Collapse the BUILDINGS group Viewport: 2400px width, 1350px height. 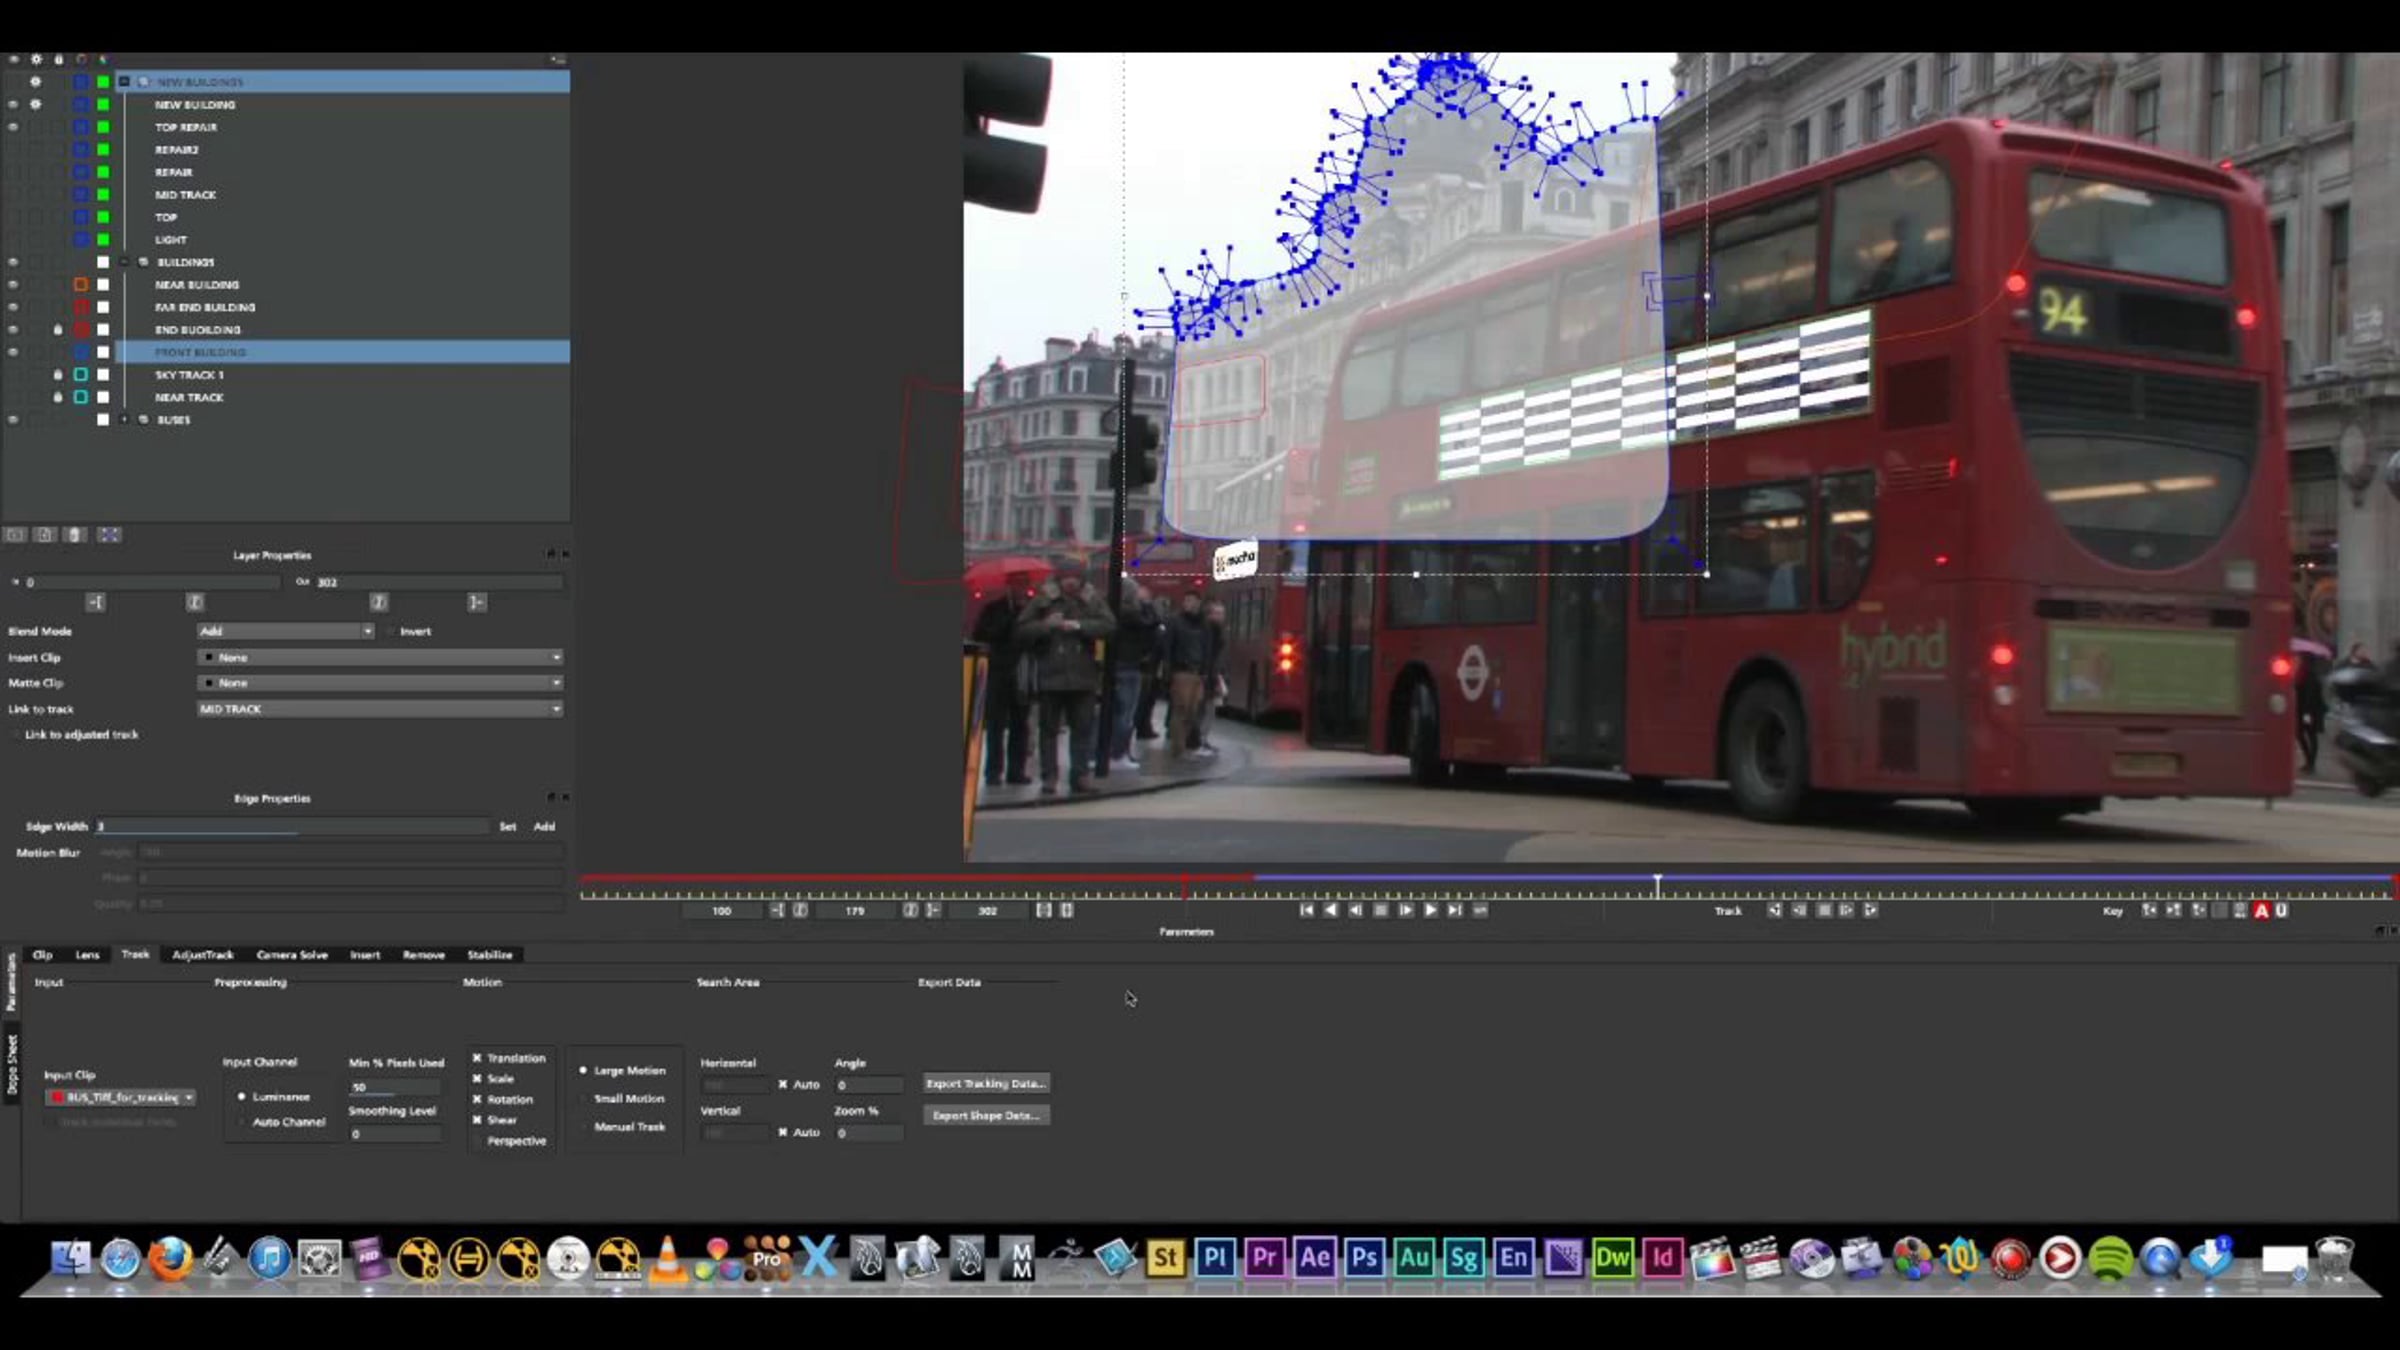coord(124,262)
